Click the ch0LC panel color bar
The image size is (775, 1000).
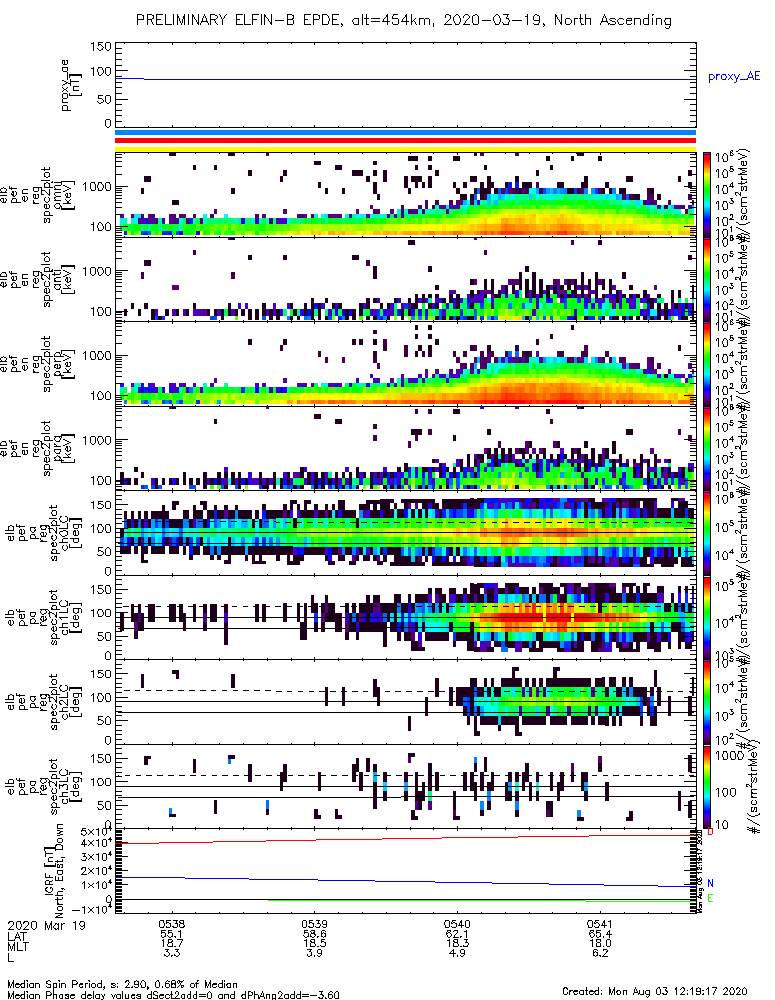pos(707,533)
